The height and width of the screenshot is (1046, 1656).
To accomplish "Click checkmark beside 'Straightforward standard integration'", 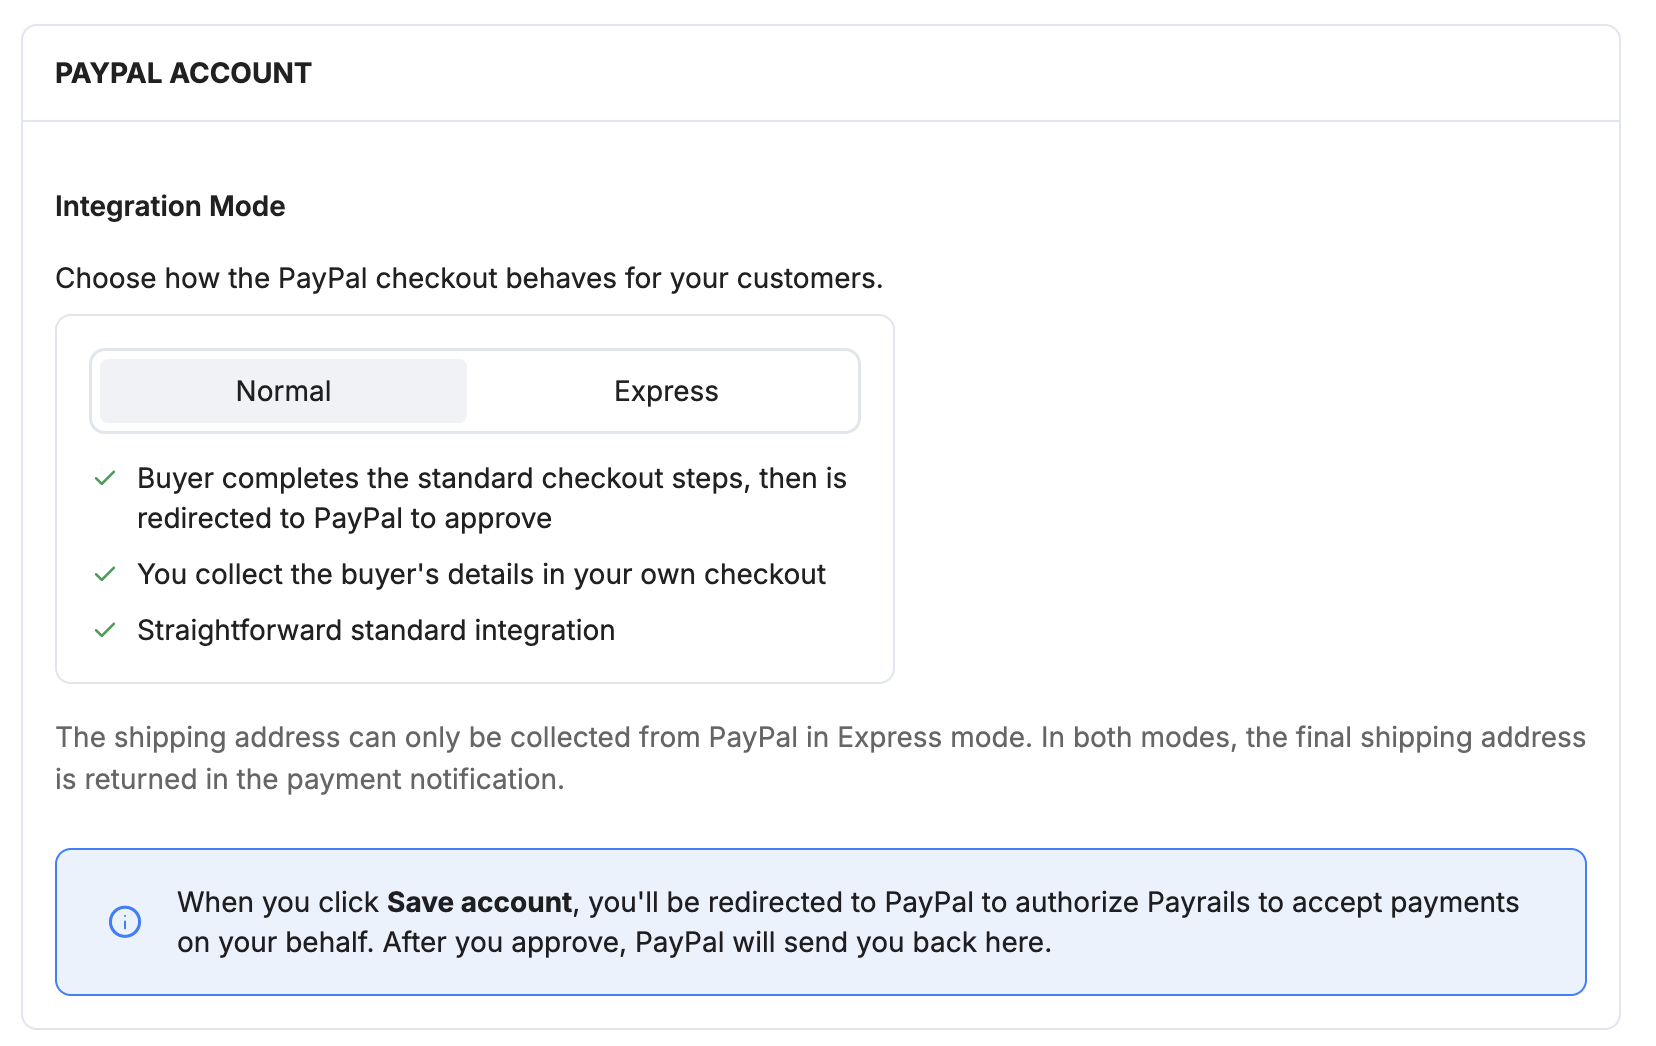I will [105, 630].
